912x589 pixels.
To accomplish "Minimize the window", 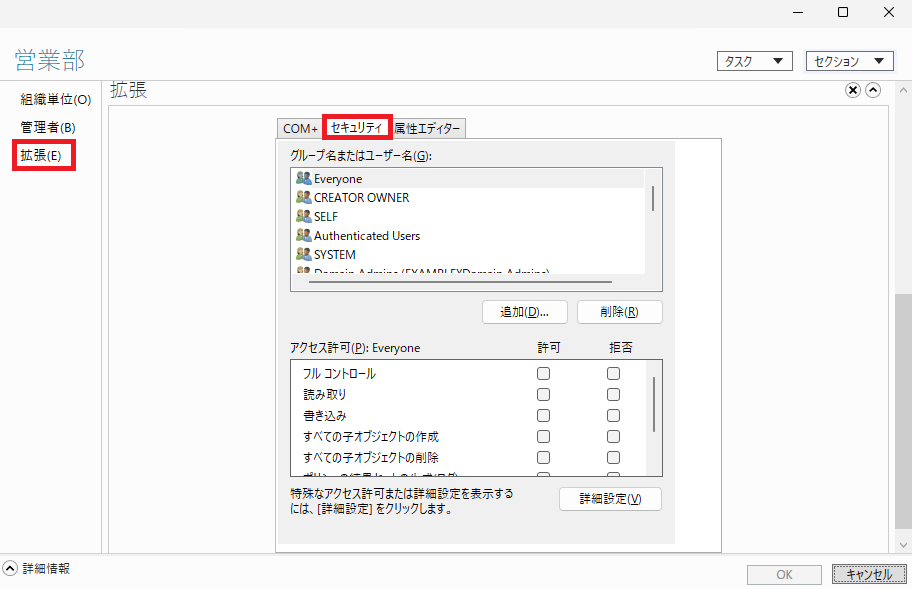I will (x=798, y=12).
